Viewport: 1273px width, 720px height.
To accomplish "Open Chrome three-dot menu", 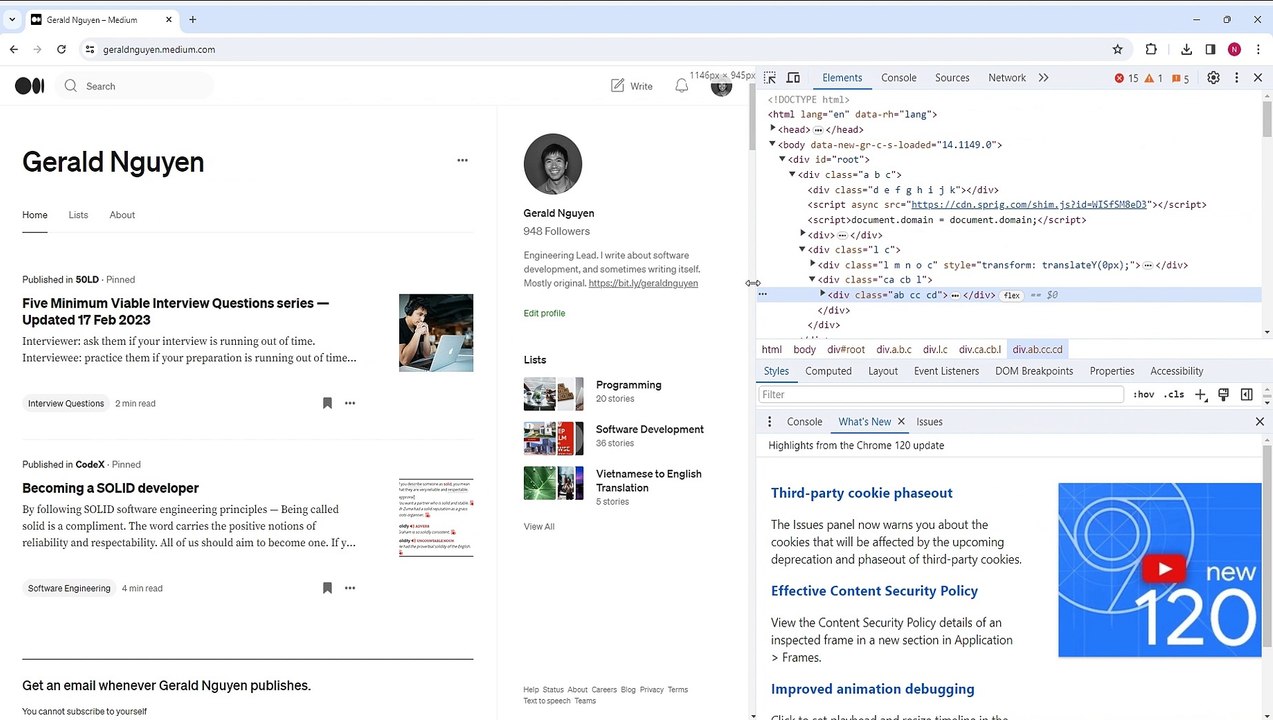I will [1257, 49].
